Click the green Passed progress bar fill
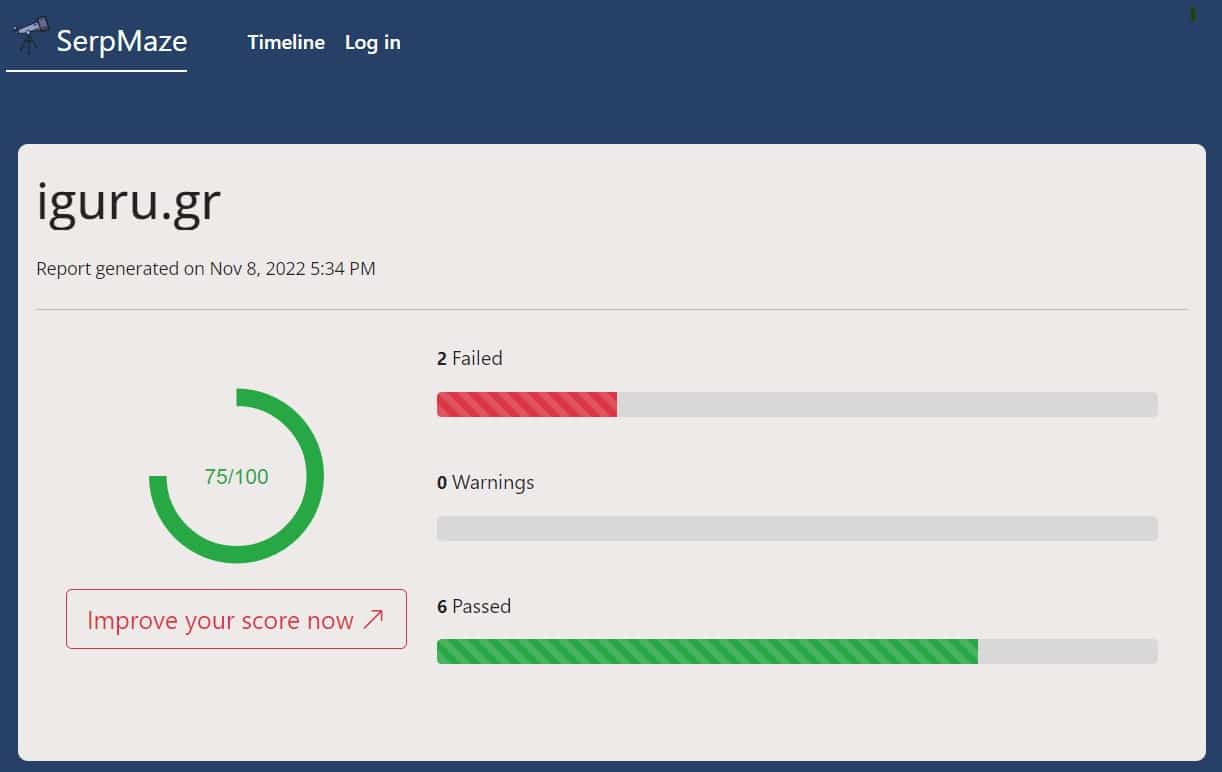This screenshot has width=1222, height=772. coord(707,651)
